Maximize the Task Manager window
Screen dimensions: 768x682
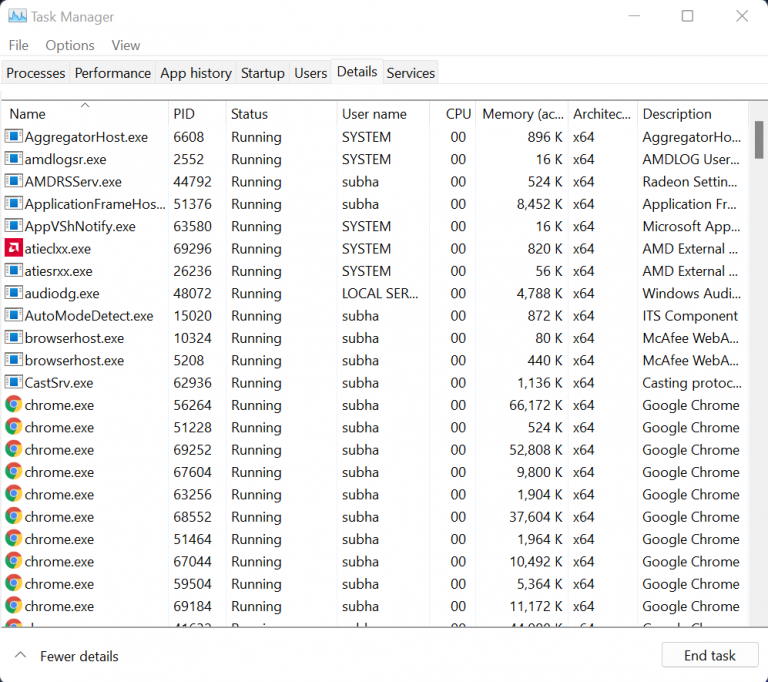(687, 16)
